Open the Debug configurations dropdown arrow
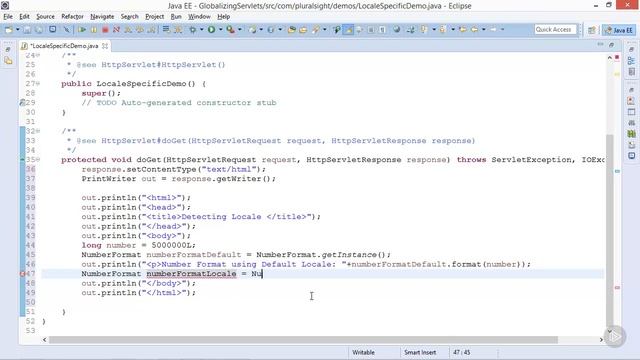 [201, 29]
